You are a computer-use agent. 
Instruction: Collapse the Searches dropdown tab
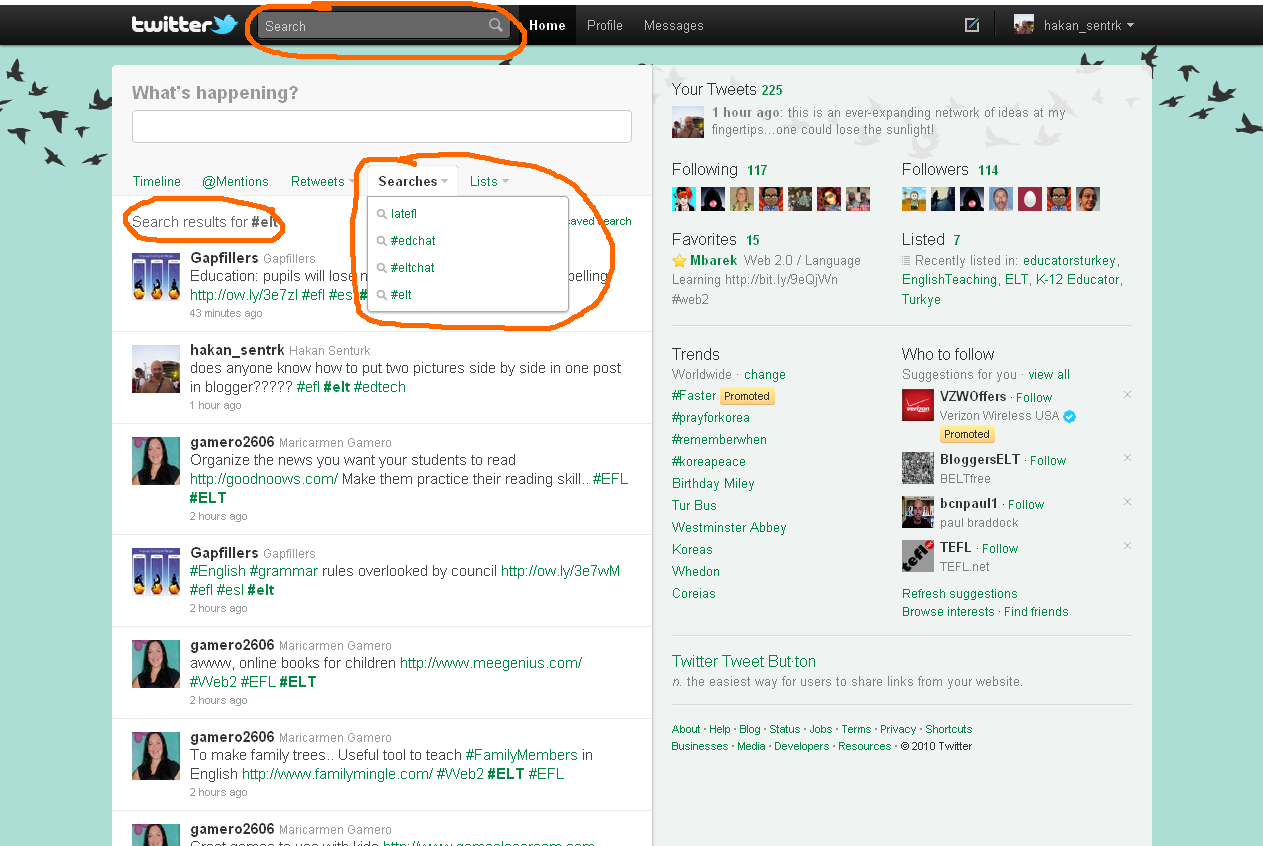click(x=413, y=181)
